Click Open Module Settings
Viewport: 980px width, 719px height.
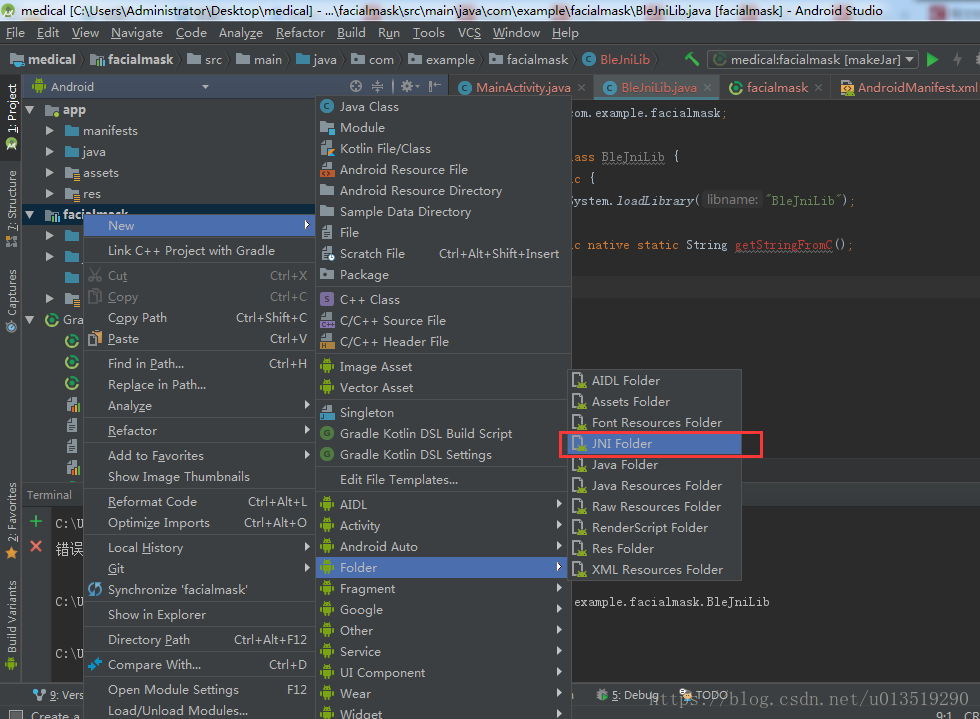(x=199, y=690)
